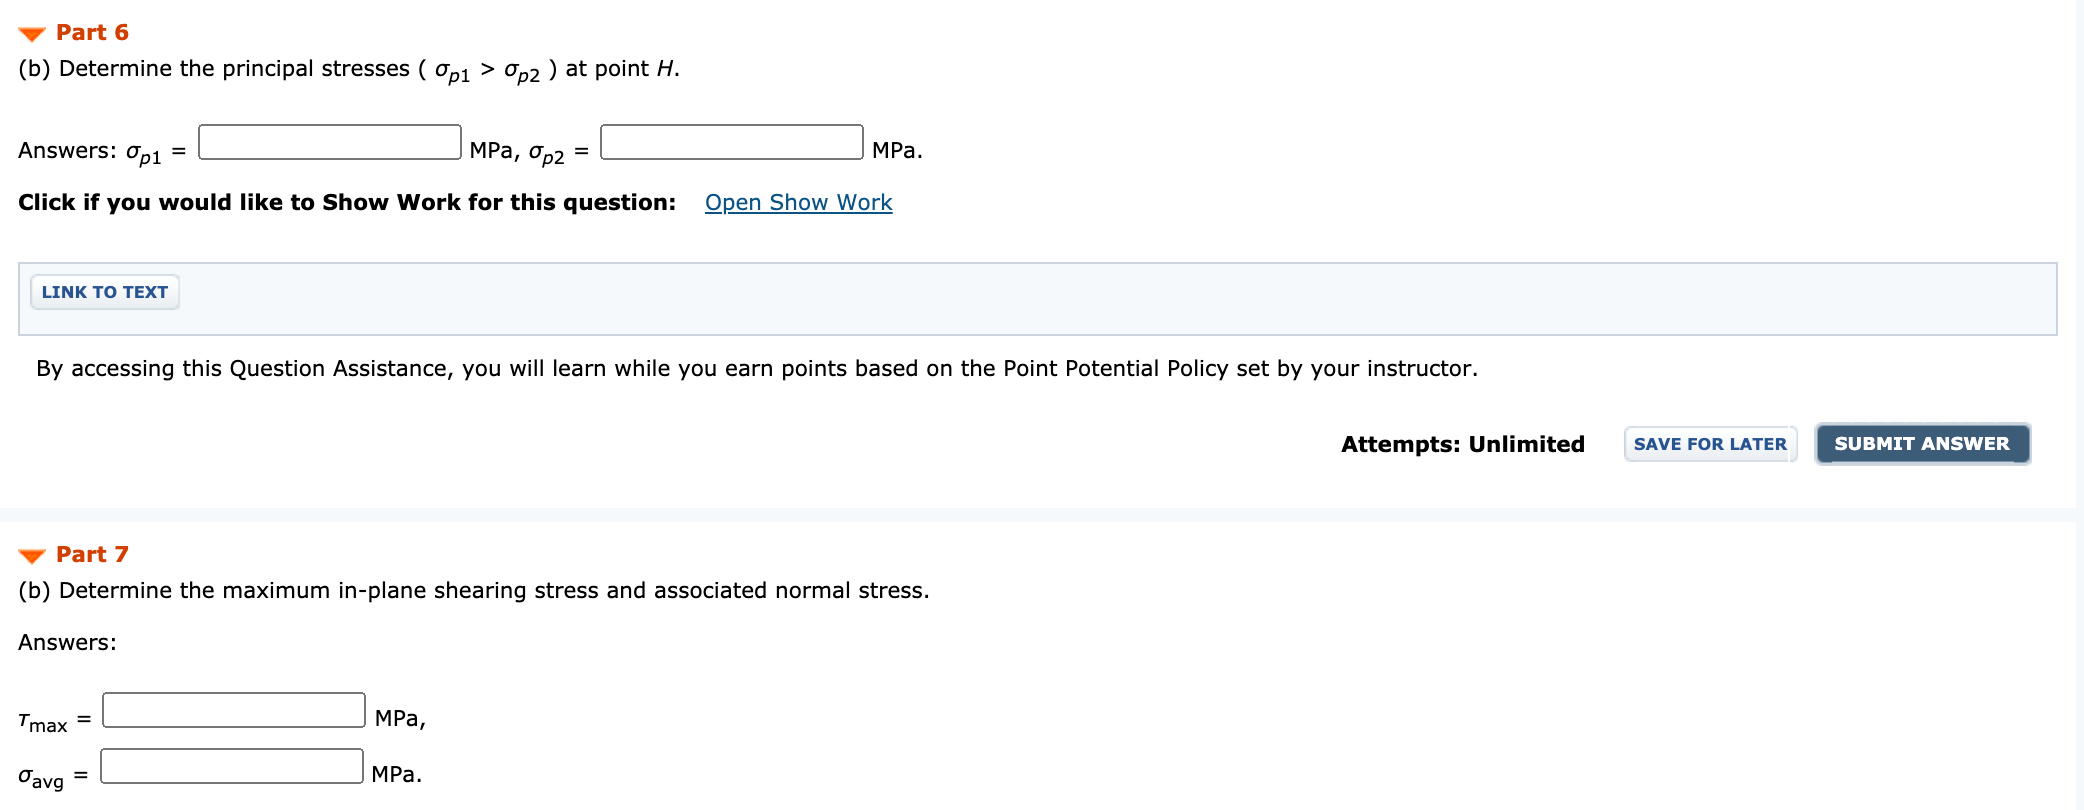Collapse the Part 6 section triangle
Screen dimensions: 2084x810
tap(32, 34)
